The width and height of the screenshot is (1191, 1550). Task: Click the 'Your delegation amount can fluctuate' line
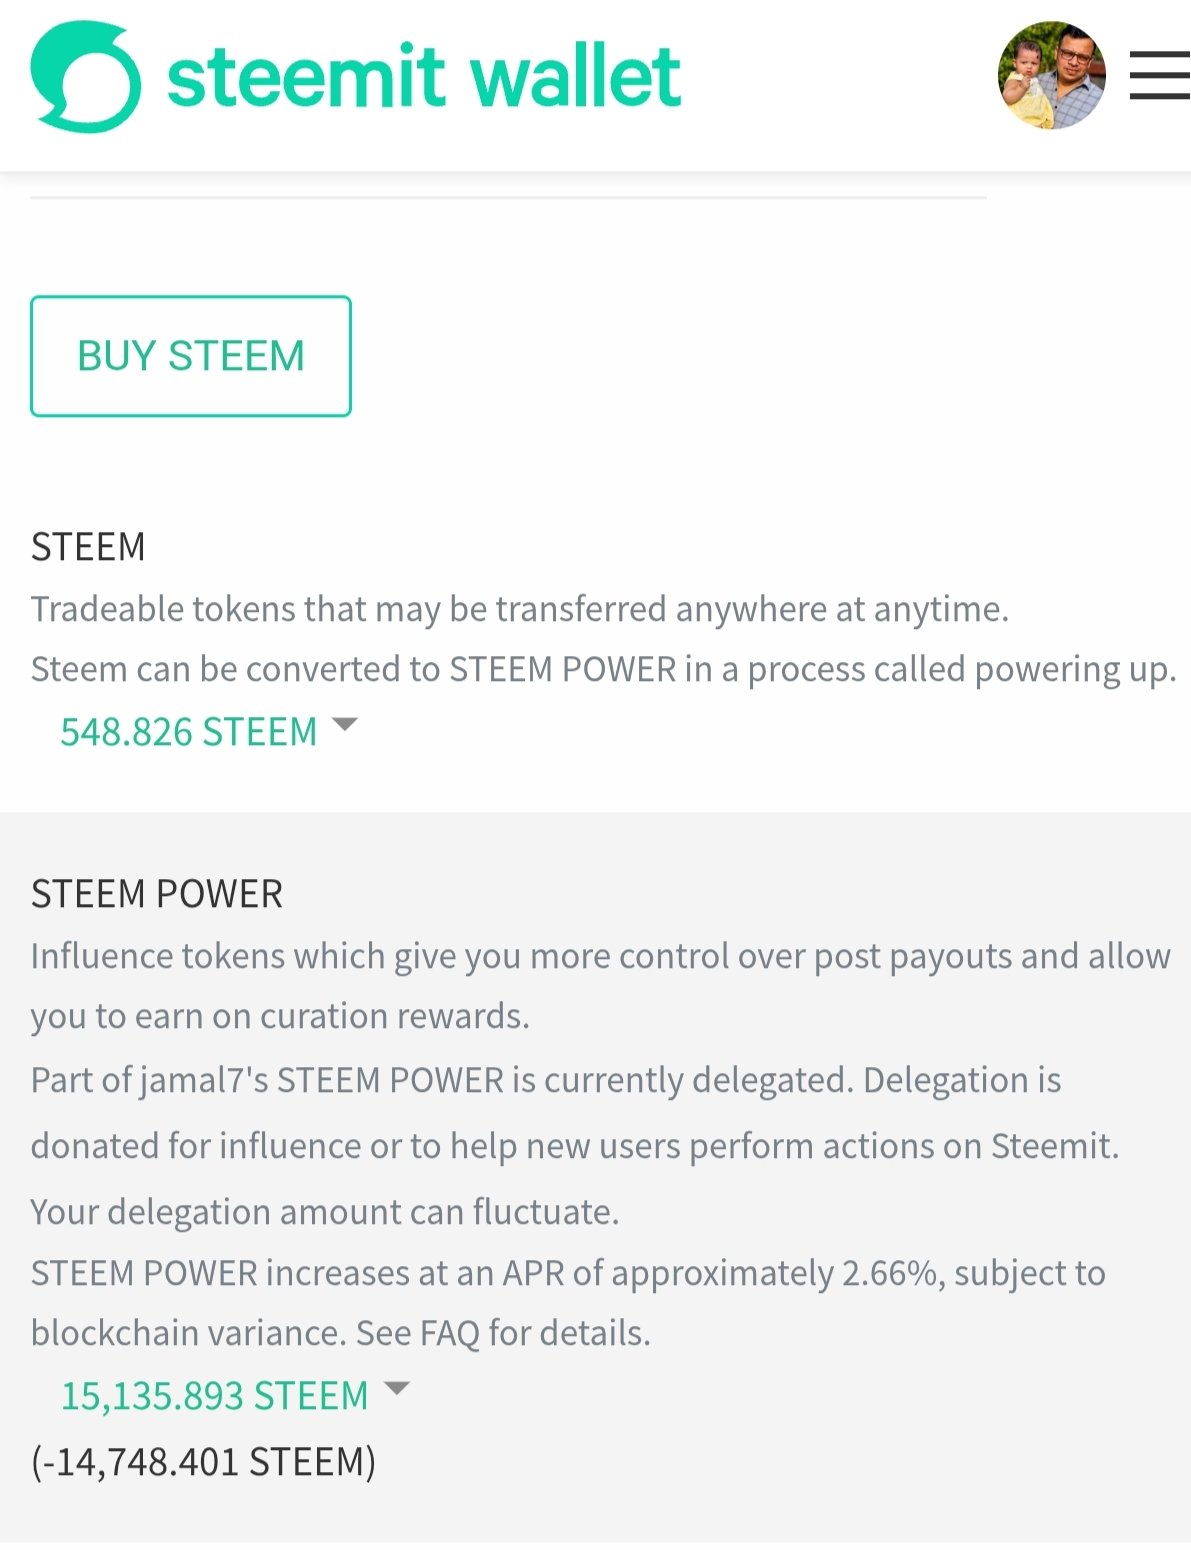pyautogui.click(x=325, y=1212)
